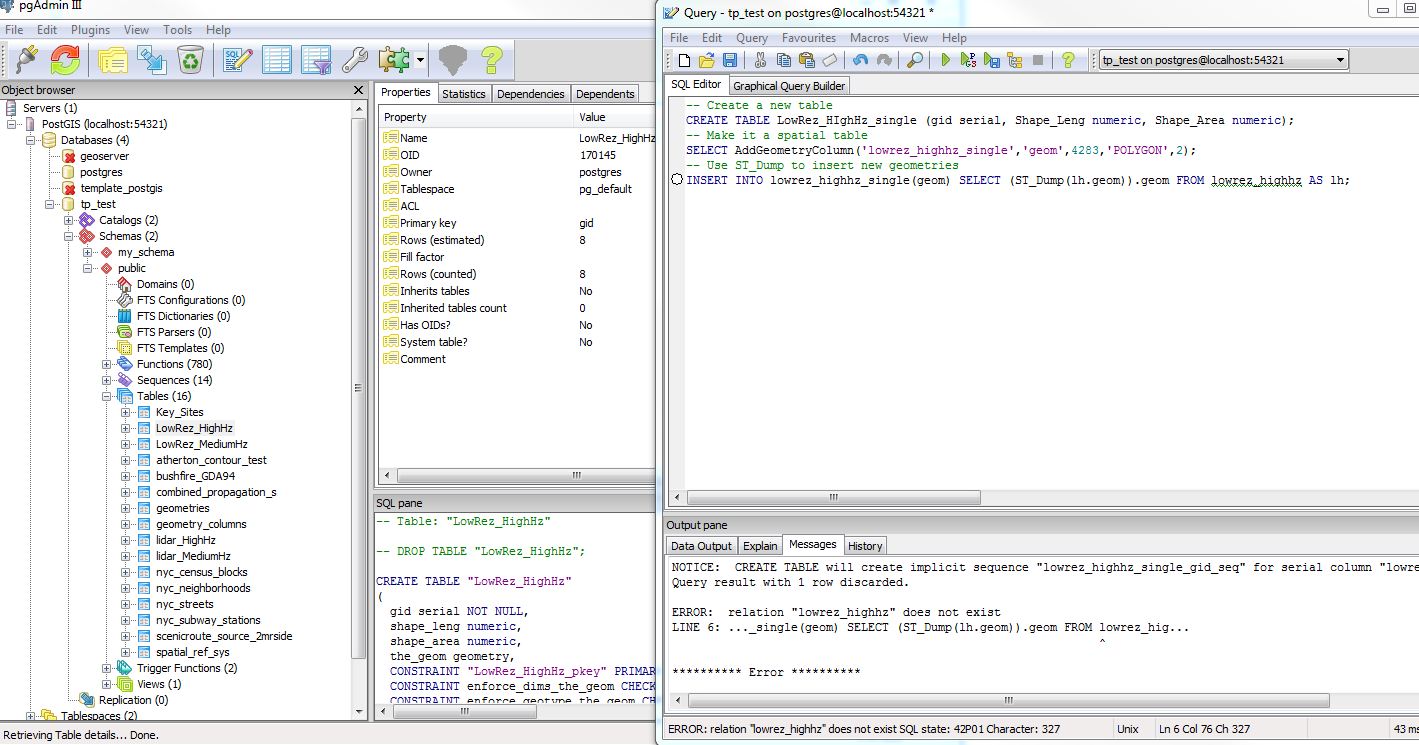1419x745 pixels.
Task: Click the Messages pane horizontal scrollbar
Action: [x=1010, y=701]
